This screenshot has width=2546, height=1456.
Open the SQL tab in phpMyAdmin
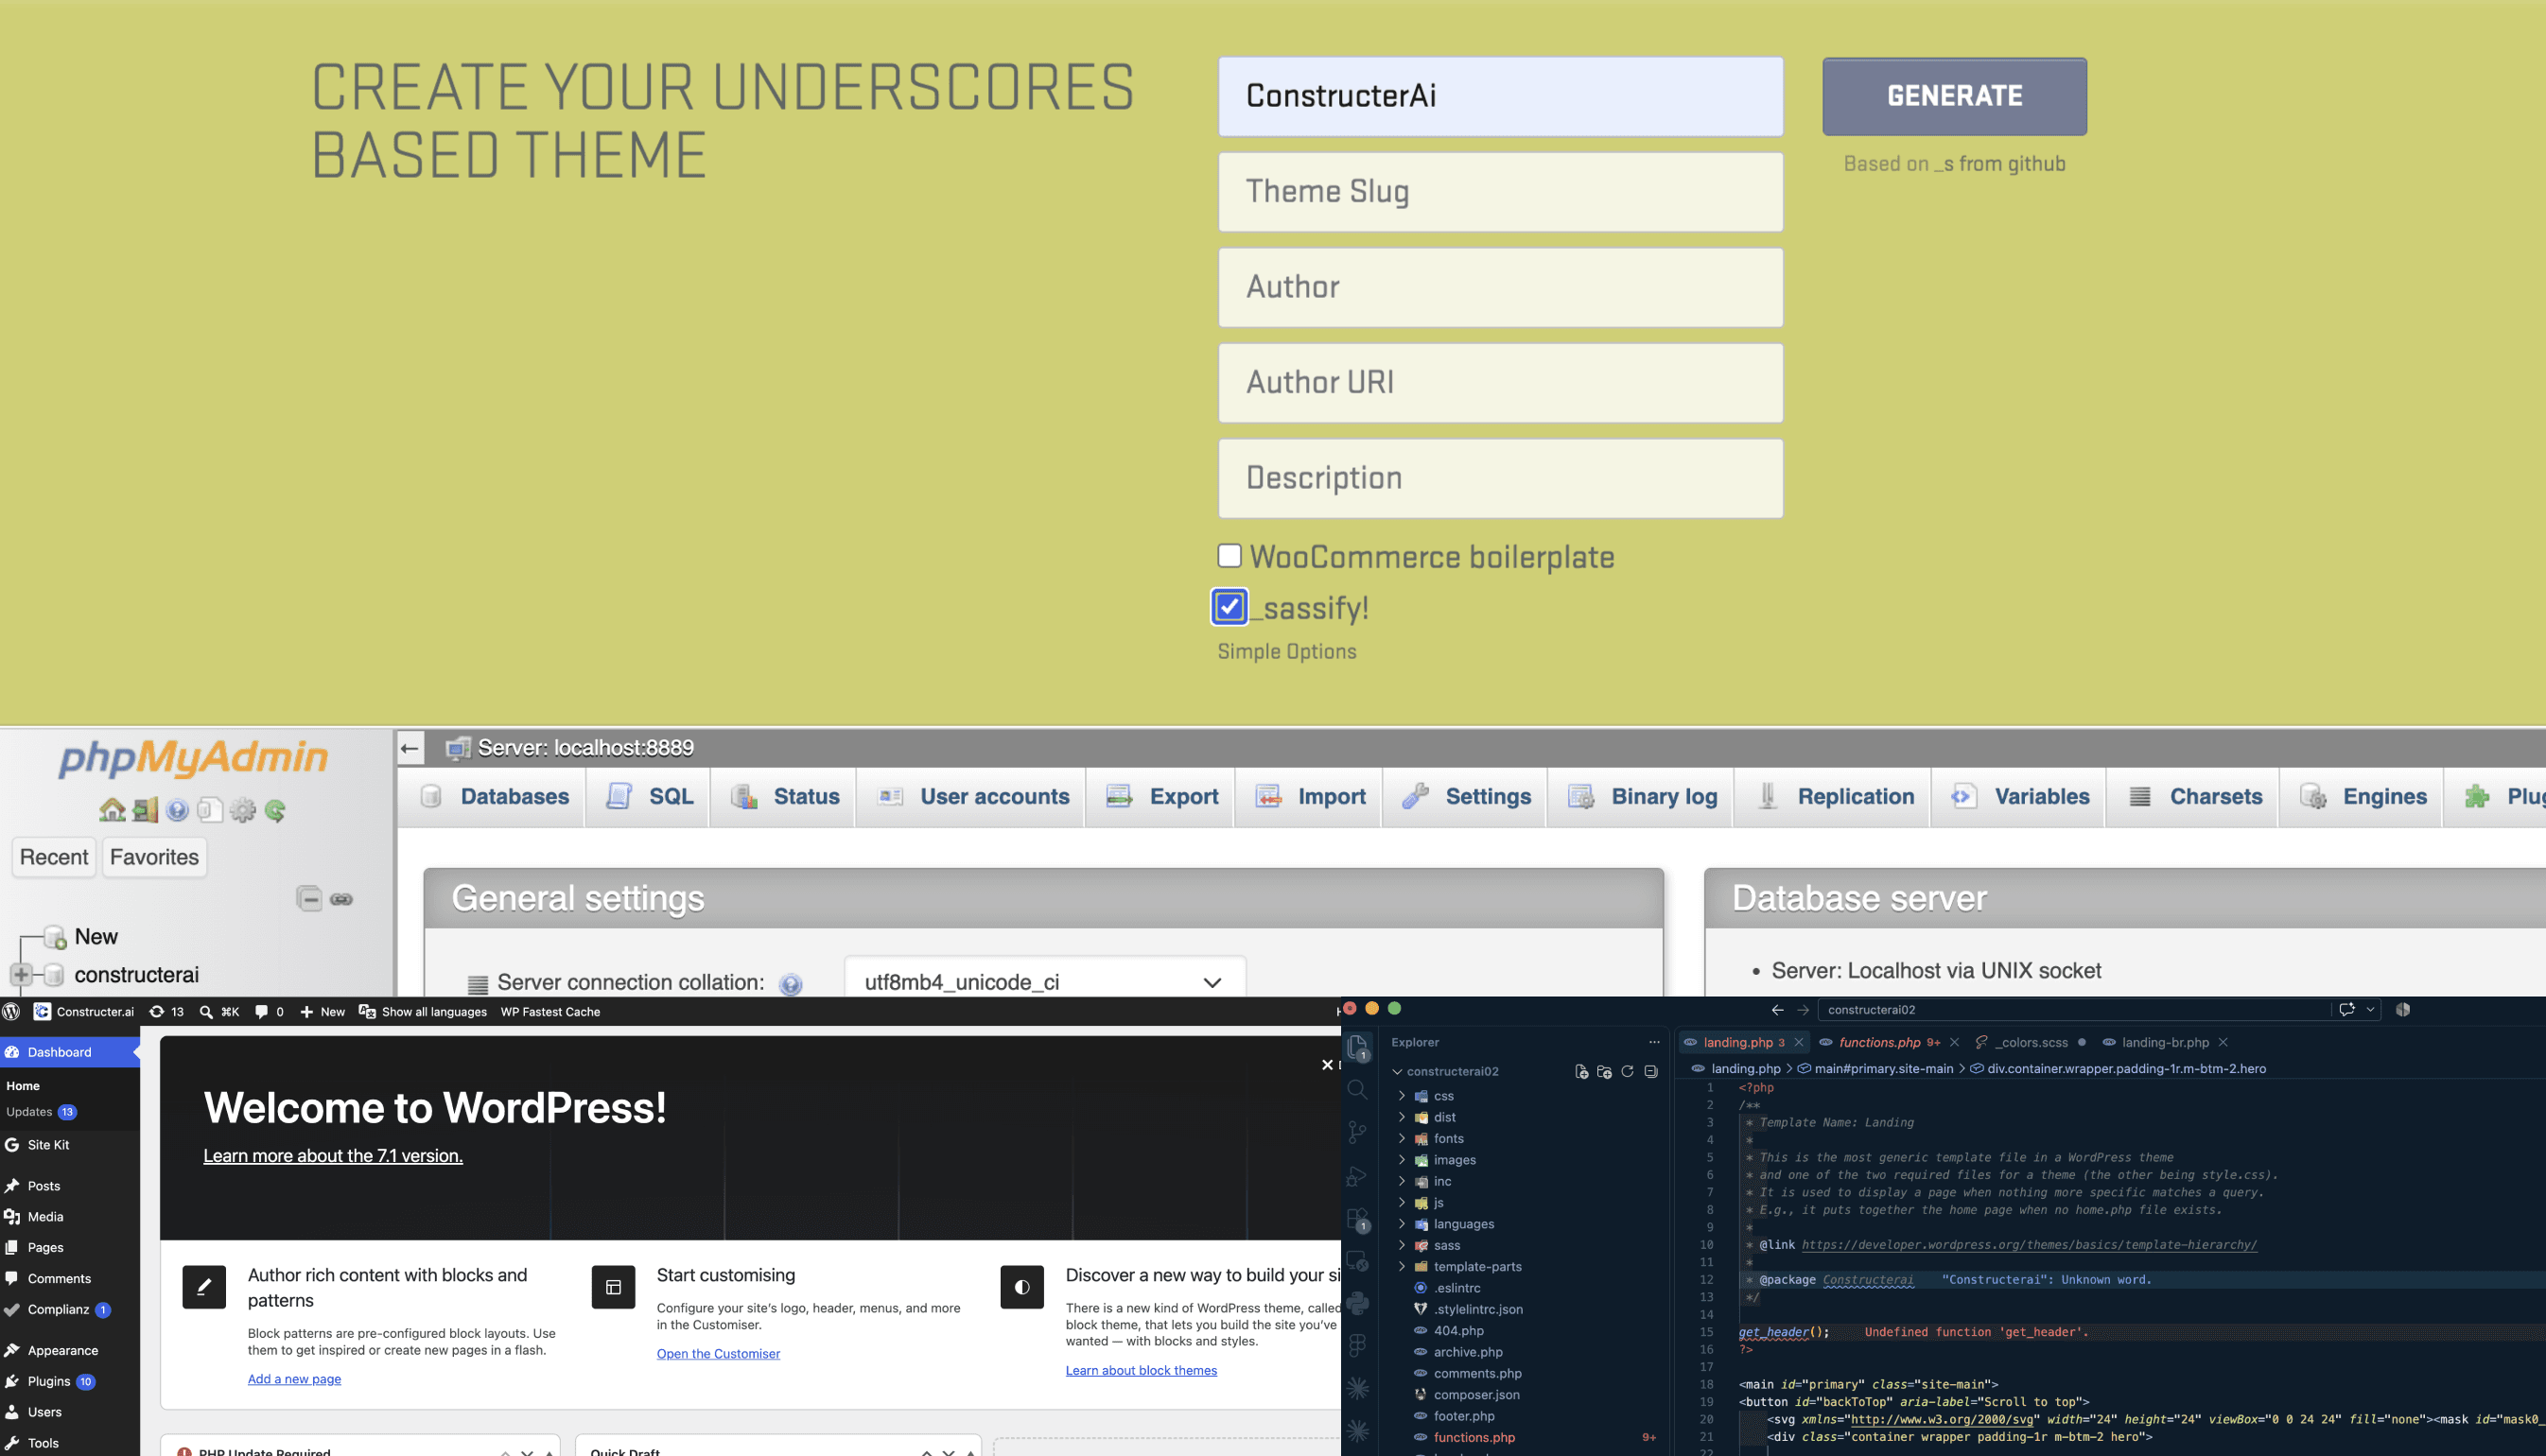click(x=649, y=797)
